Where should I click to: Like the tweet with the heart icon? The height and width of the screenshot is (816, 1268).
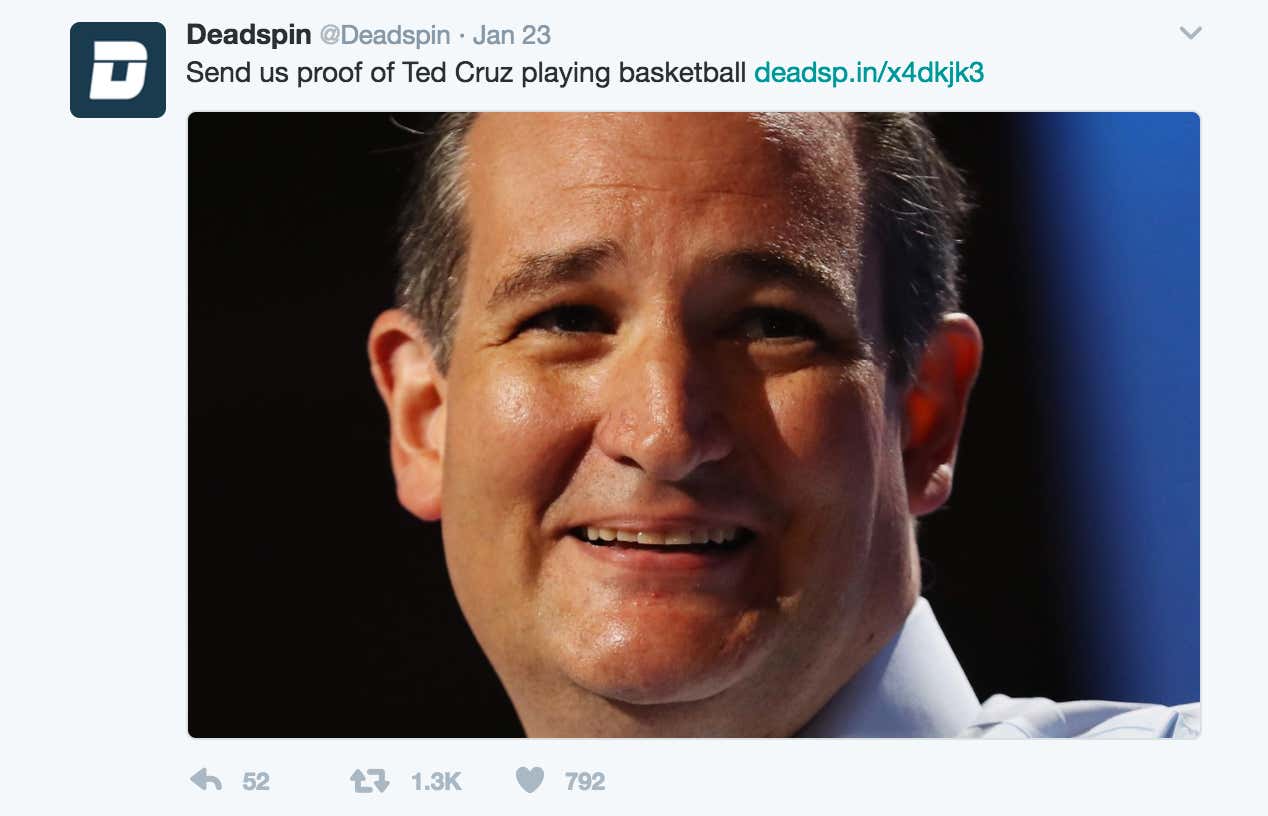[530, 780]
